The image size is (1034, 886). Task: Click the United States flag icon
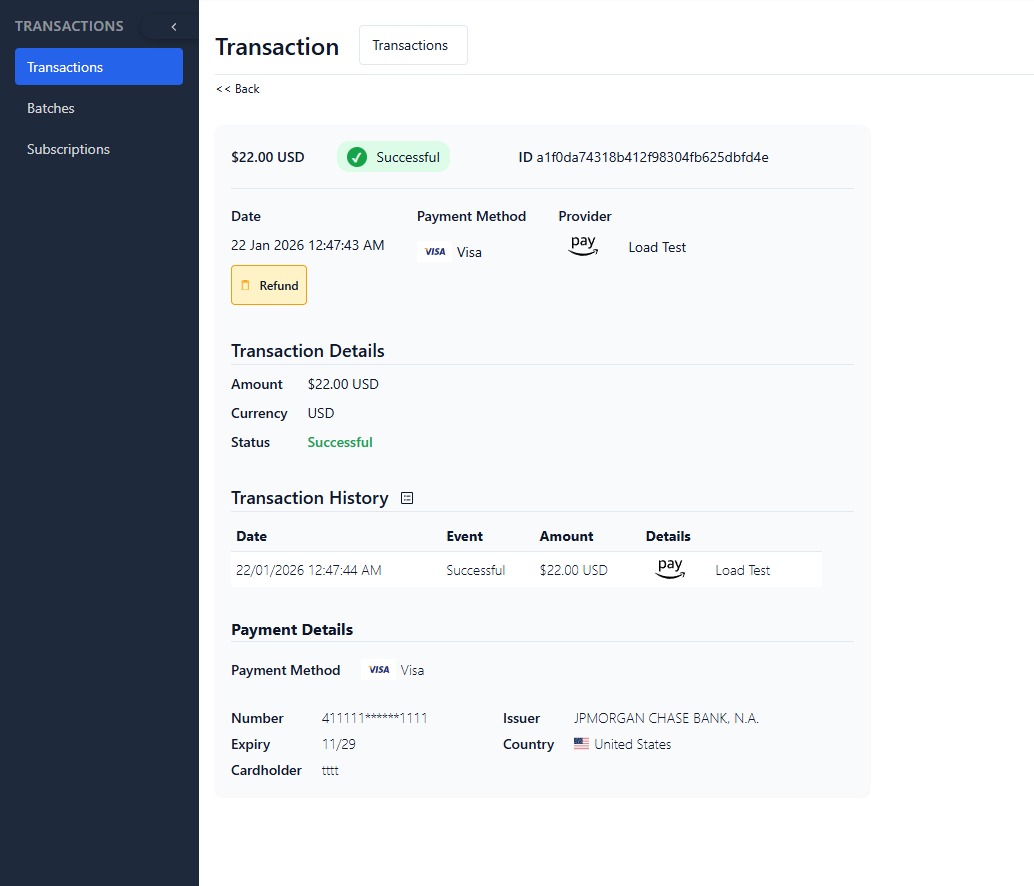[581, 743]
